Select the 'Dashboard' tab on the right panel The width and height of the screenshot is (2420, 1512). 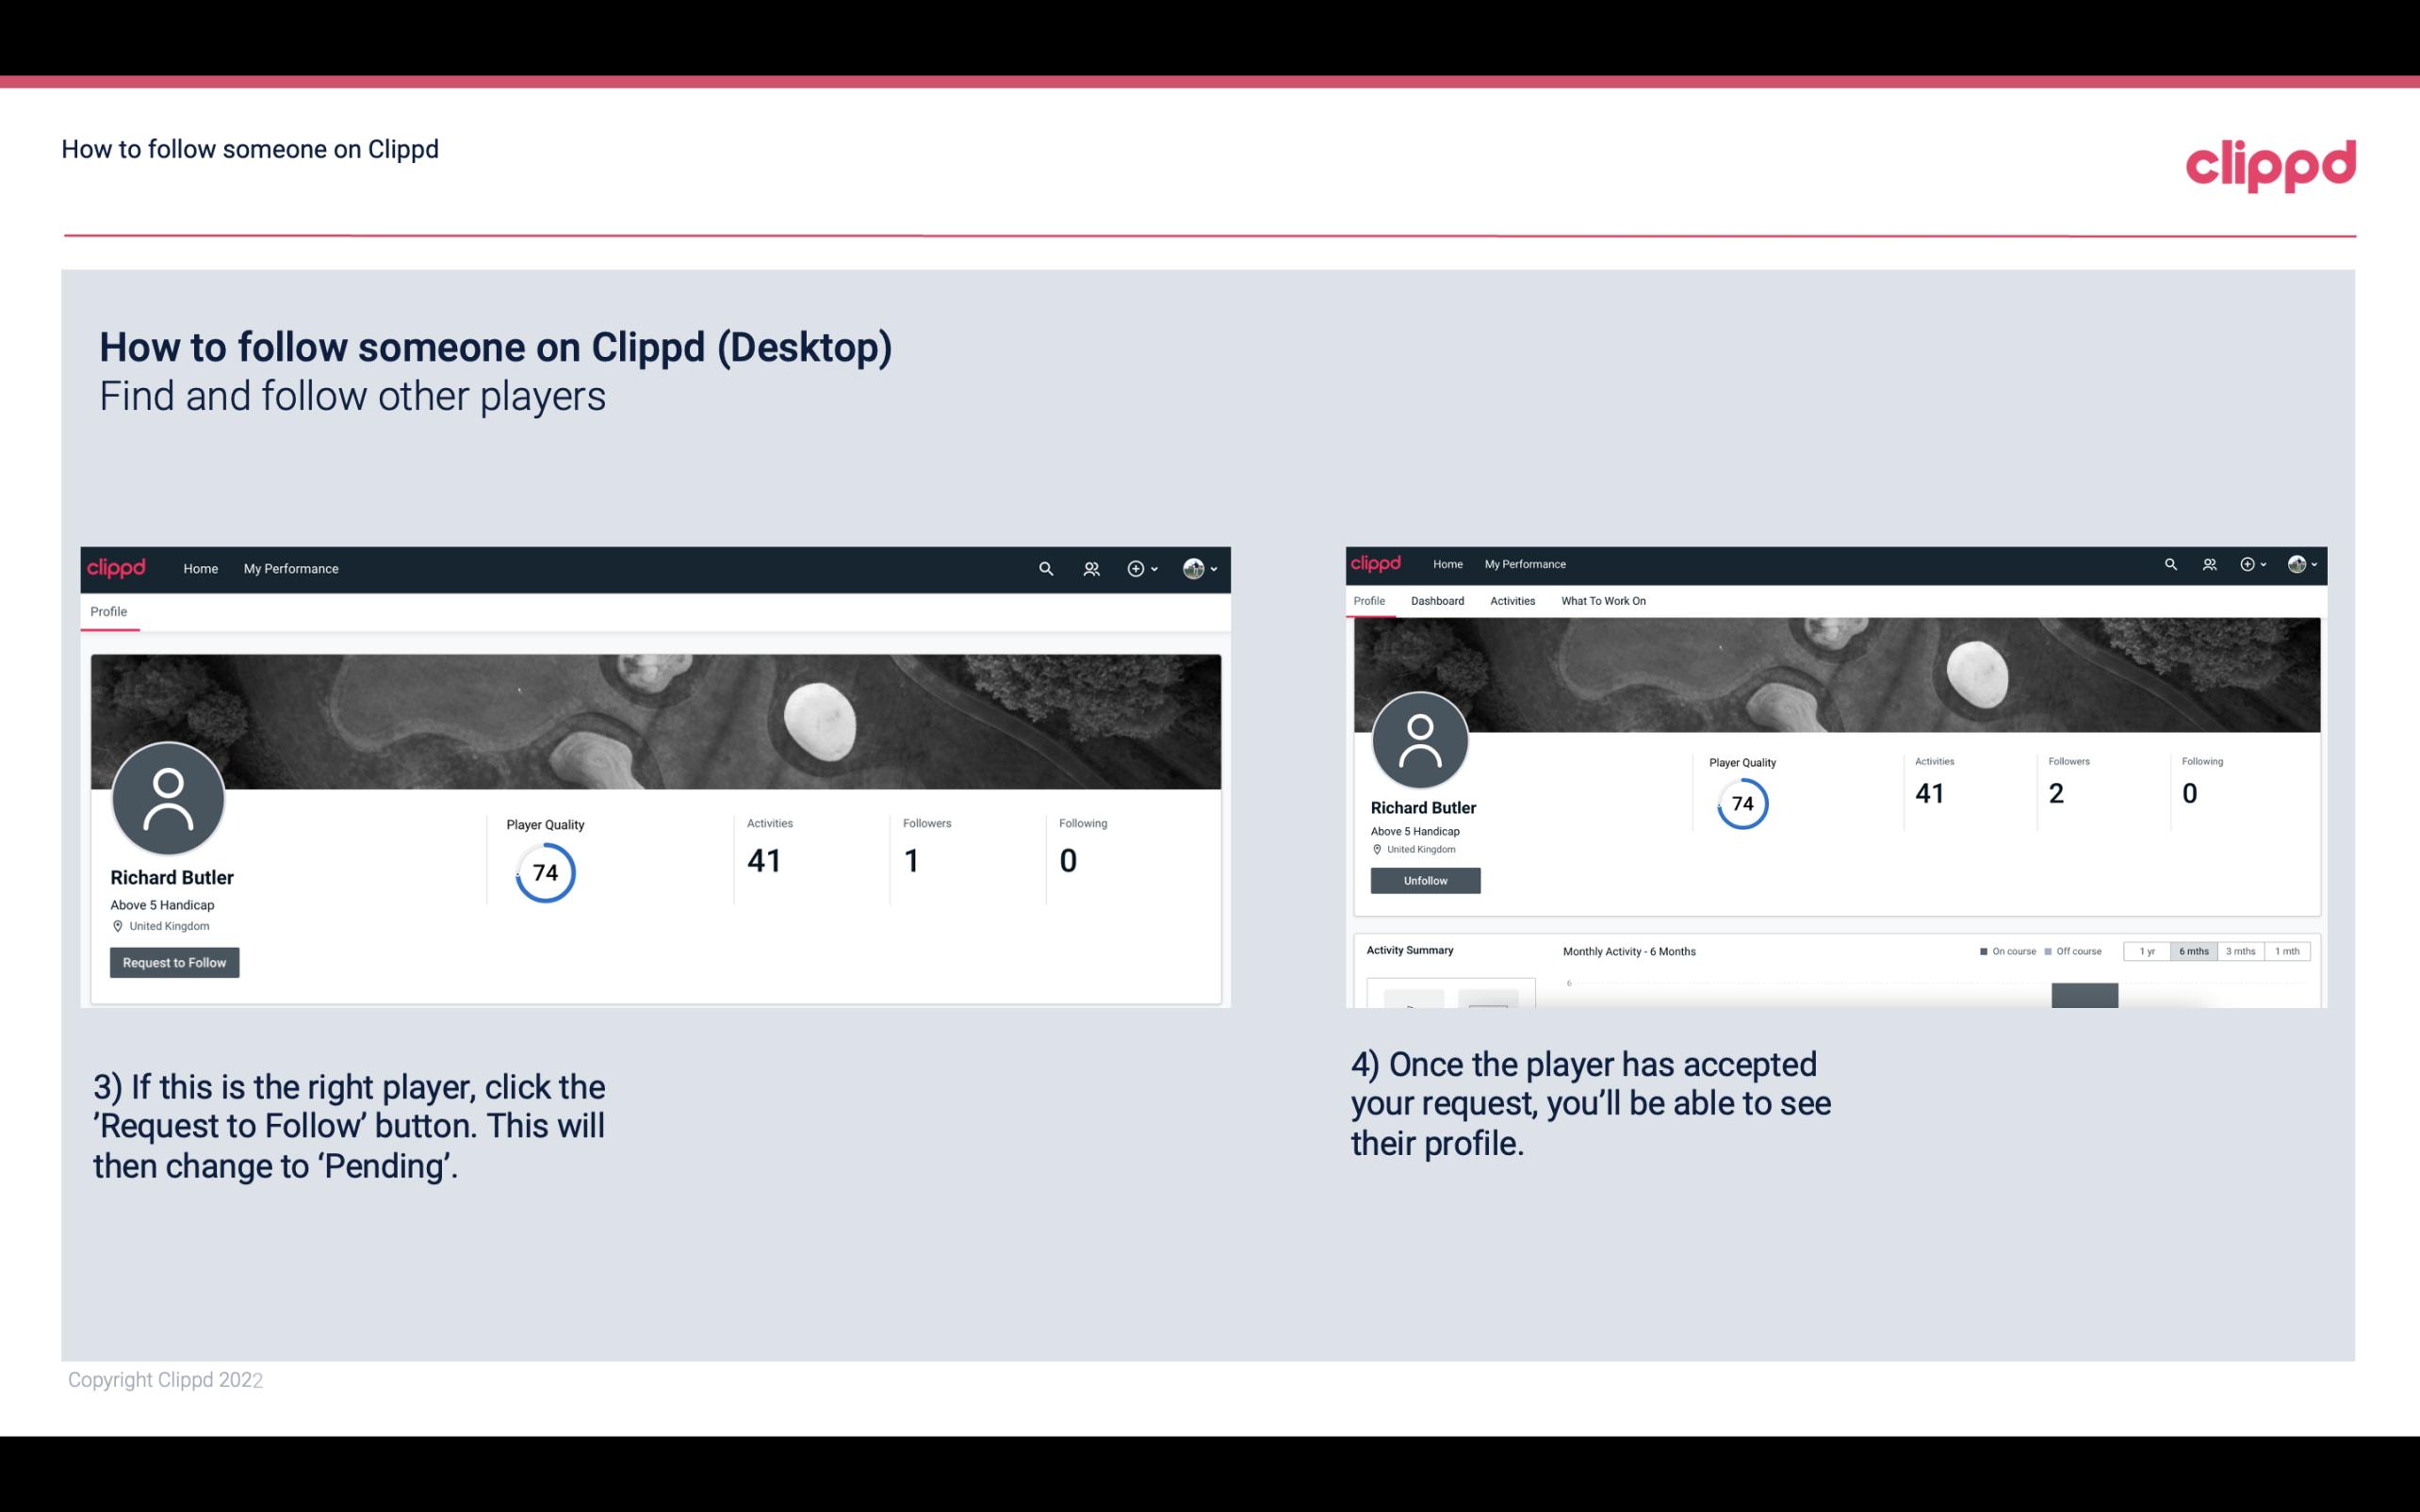pos(1435,601)
